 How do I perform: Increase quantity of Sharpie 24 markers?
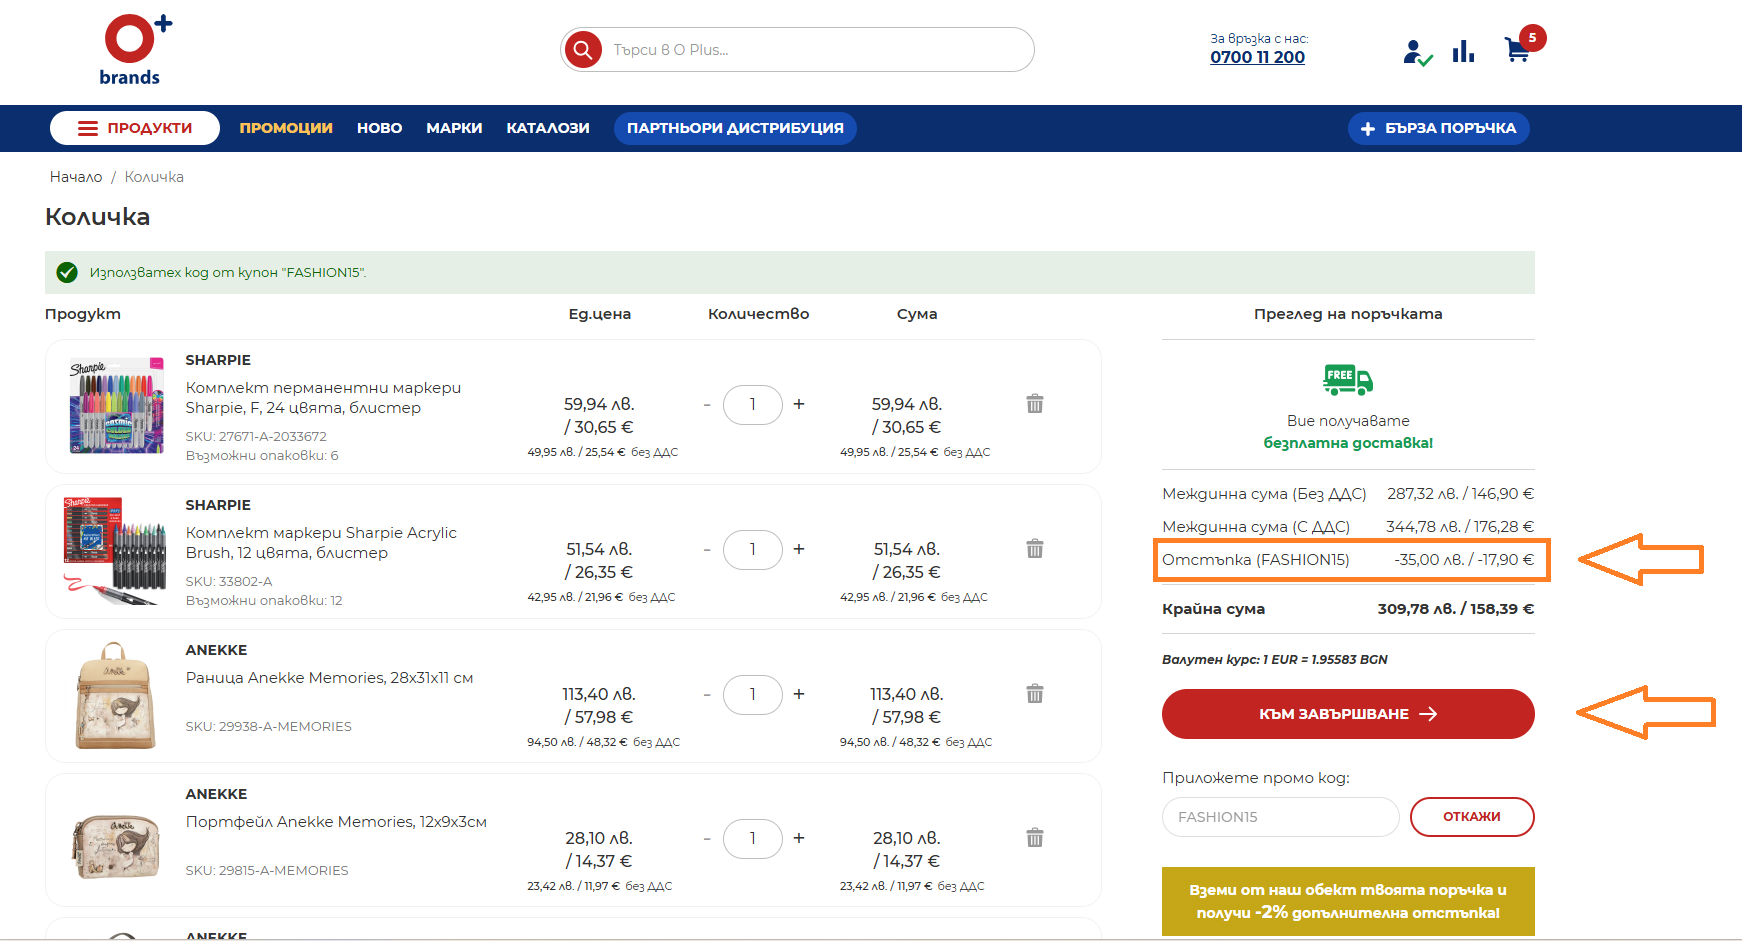[799, 405]
